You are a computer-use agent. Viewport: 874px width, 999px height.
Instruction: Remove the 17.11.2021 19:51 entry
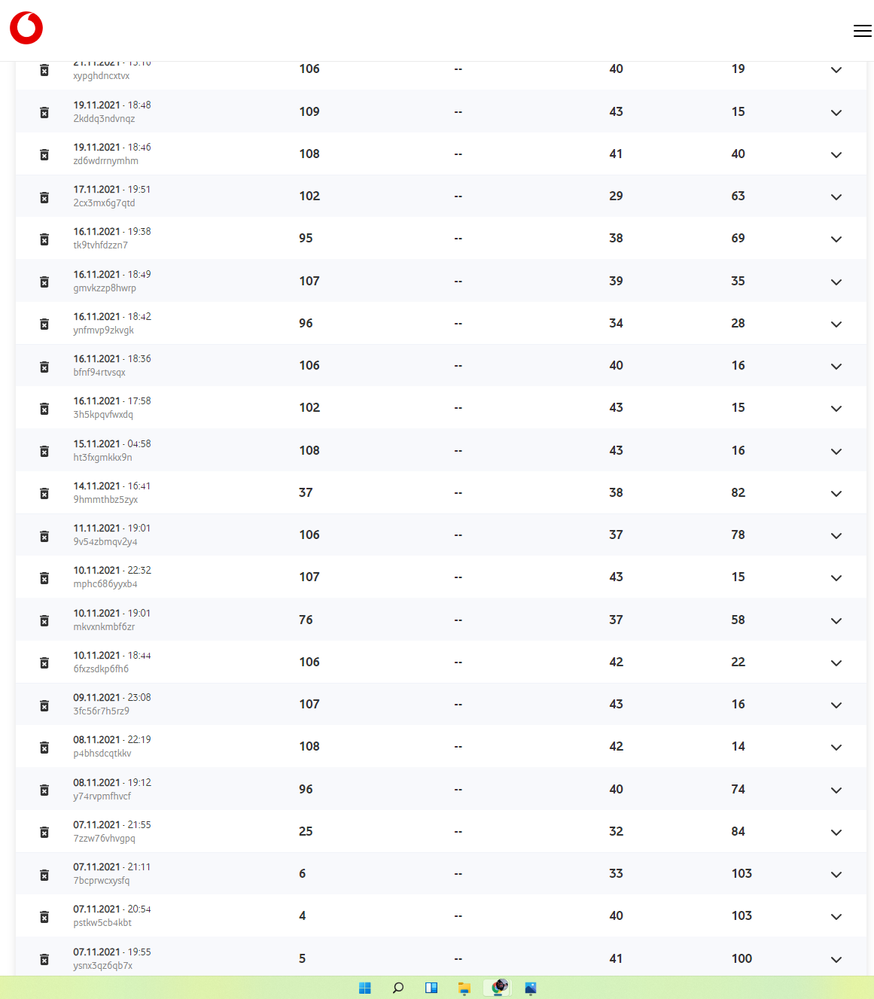(44, 197)
